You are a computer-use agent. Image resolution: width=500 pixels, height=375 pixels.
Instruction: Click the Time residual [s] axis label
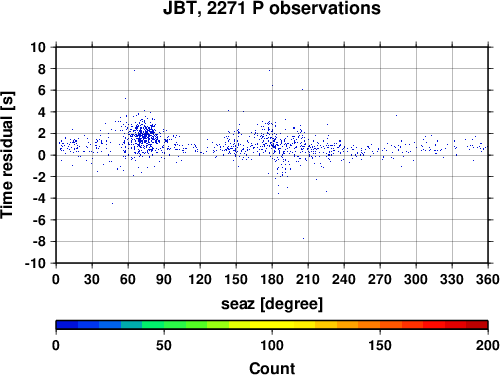pos(7,155)
